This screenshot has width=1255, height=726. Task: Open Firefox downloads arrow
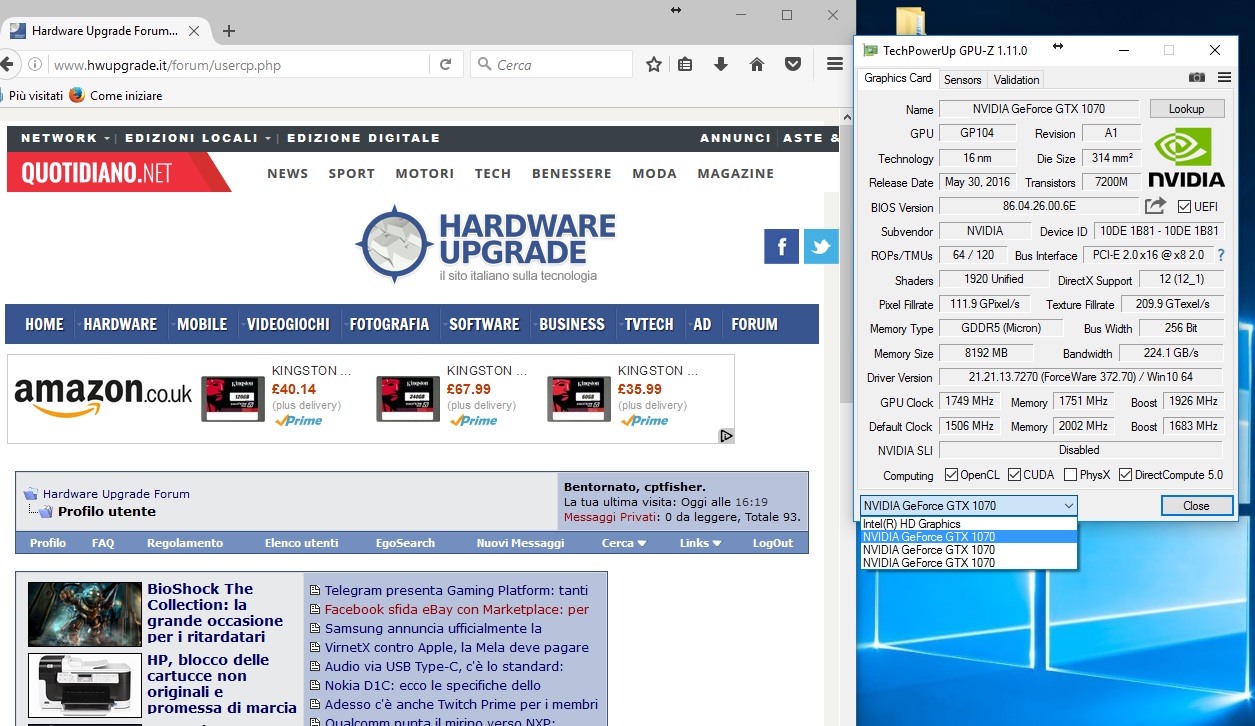pyautogui.click(x=721, y=64)
